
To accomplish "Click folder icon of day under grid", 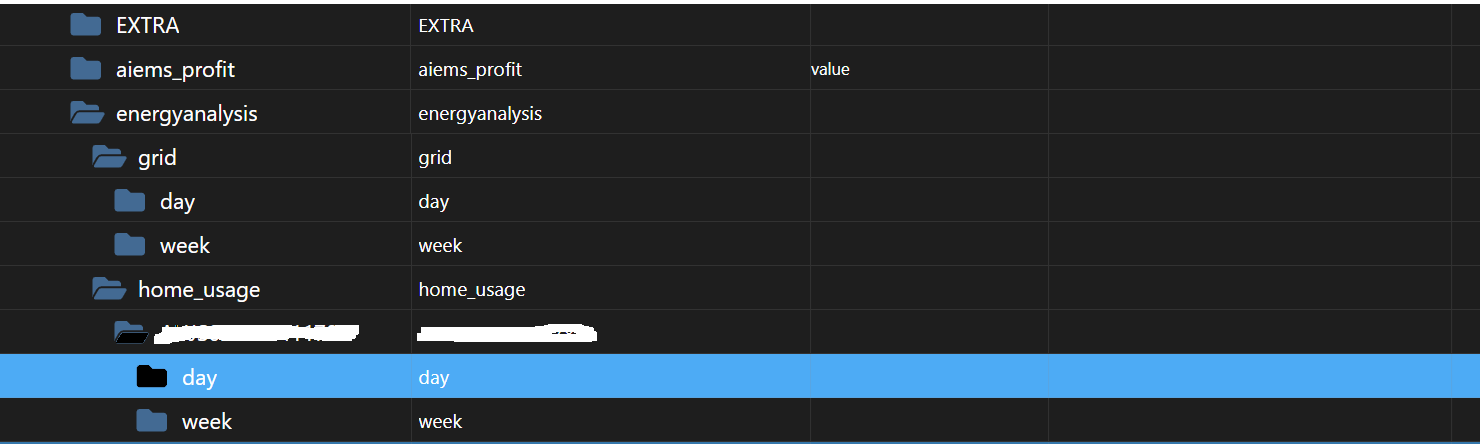I will (130, 201).
